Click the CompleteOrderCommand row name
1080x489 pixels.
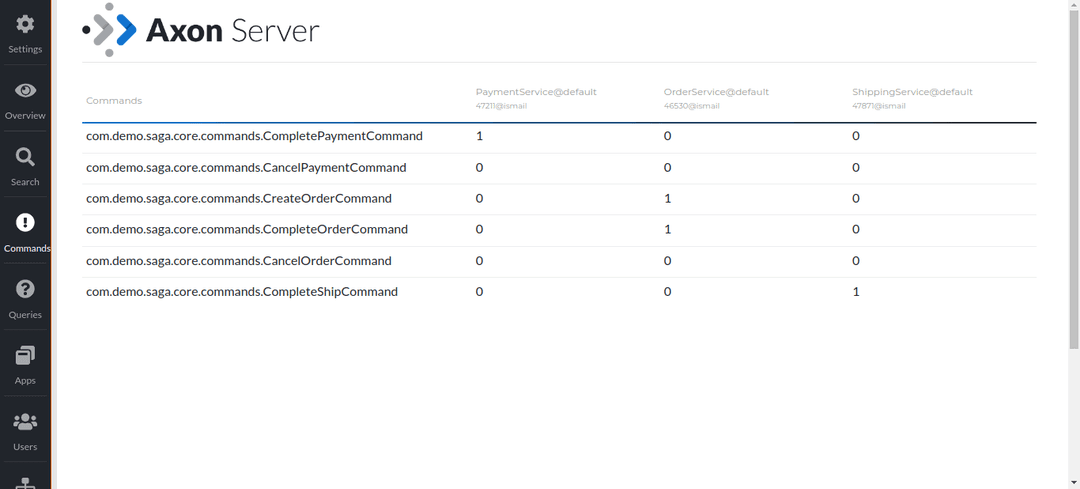(x=247, y=230)
